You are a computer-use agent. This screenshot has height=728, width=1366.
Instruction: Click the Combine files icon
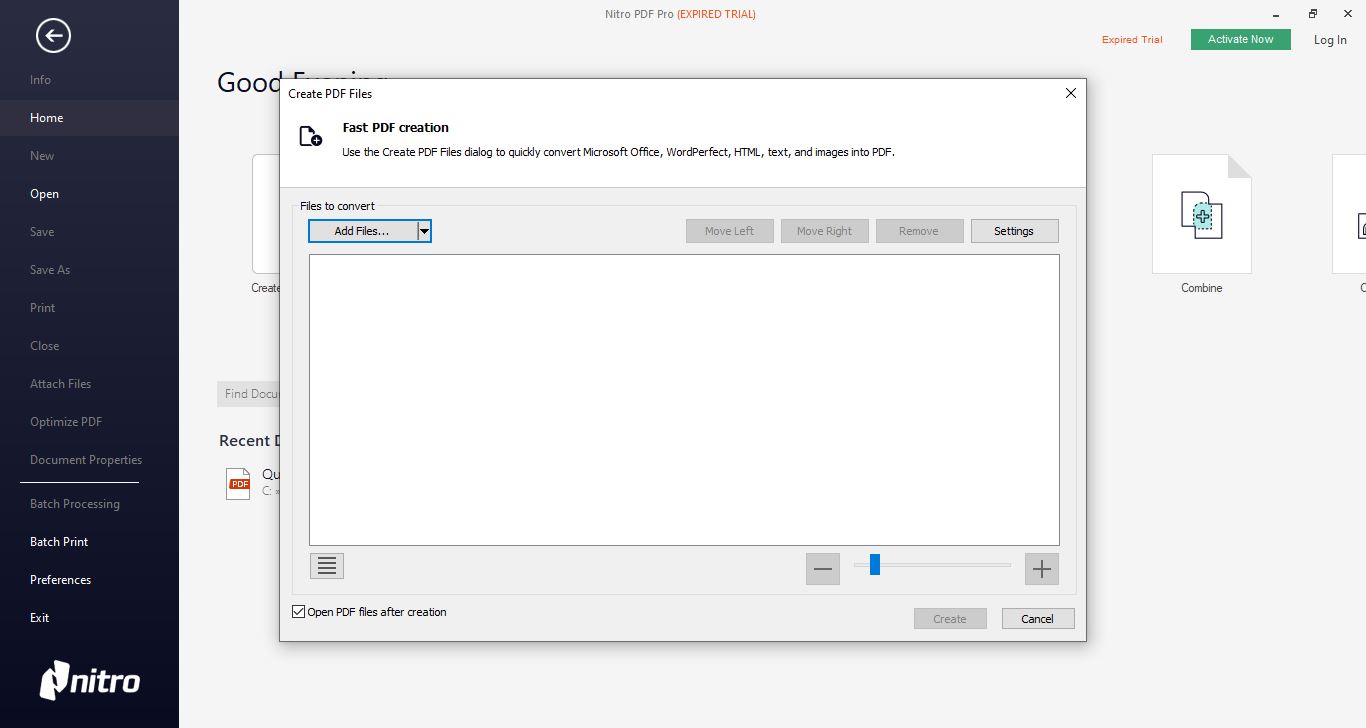[1201, 214]
